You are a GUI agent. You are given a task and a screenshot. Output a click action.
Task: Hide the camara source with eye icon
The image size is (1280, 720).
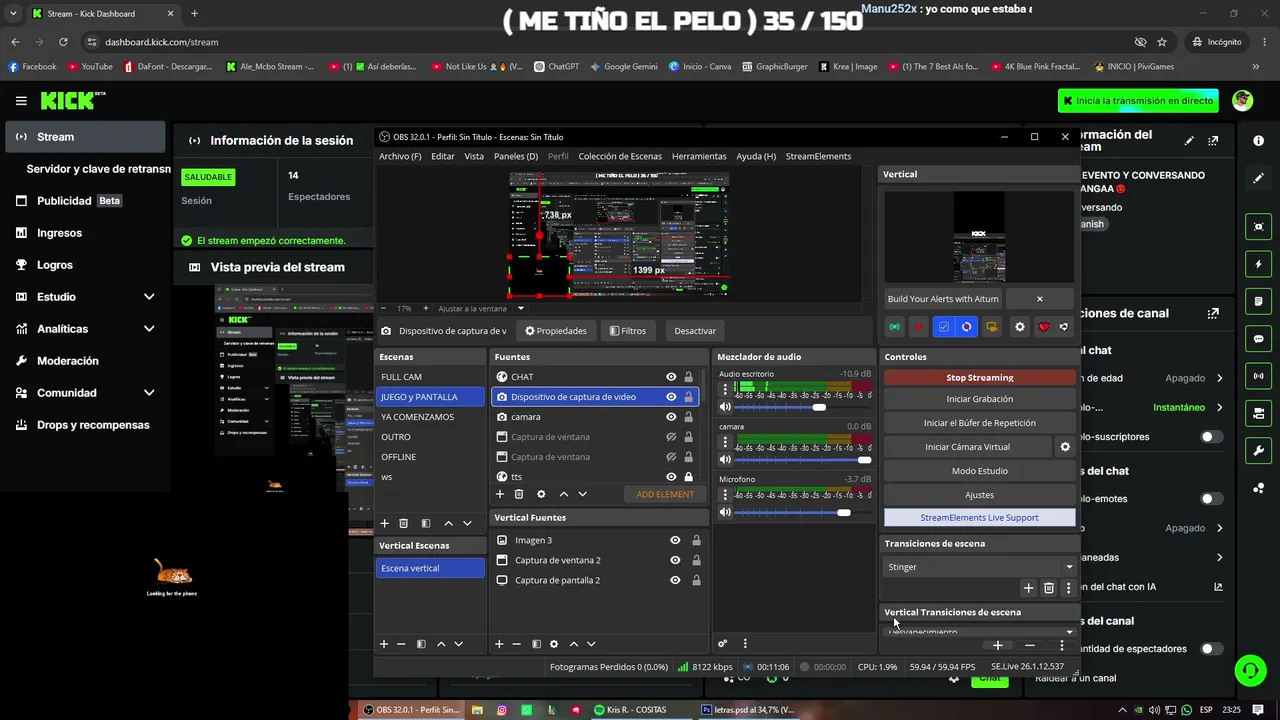[671, 417]
